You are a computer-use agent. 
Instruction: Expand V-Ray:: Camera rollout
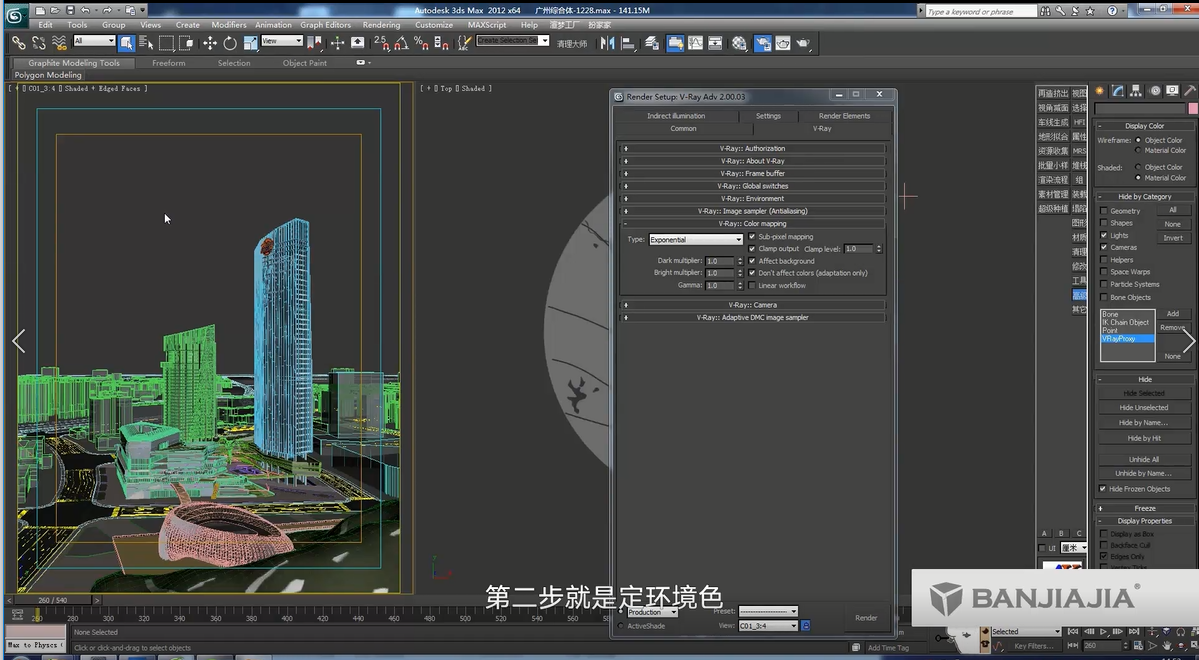752,304
